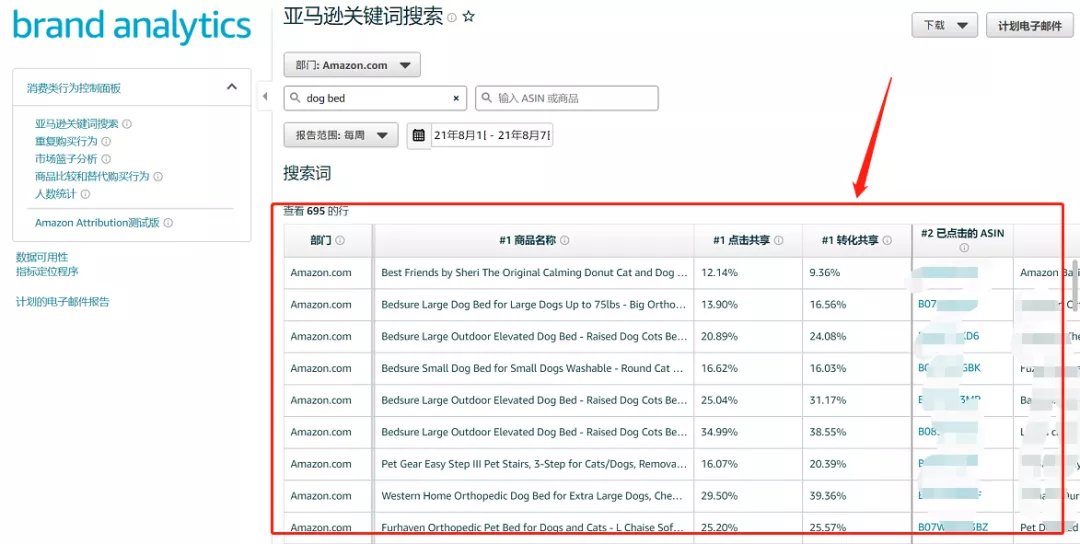Focus the 输入 ASIN 或商品 search field
Screen dimensions: 1080x544
[x=567, y=98]
